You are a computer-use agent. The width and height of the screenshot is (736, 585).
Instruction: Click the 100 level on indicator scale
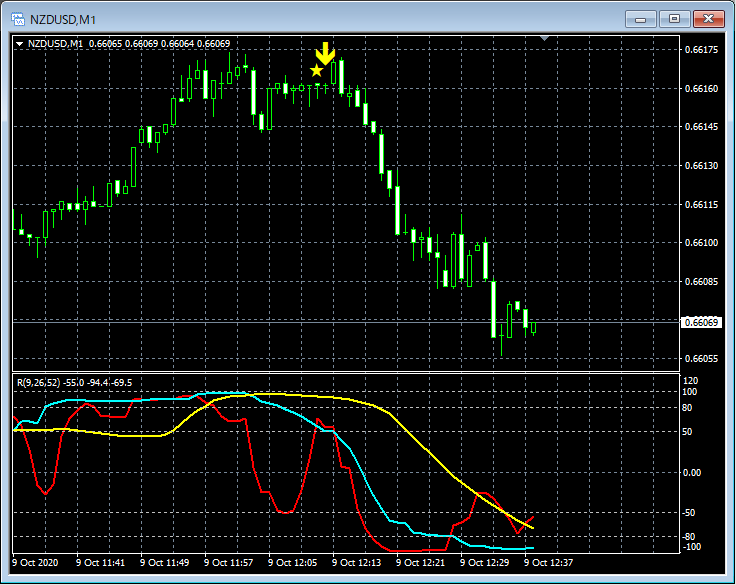point(691,392)
